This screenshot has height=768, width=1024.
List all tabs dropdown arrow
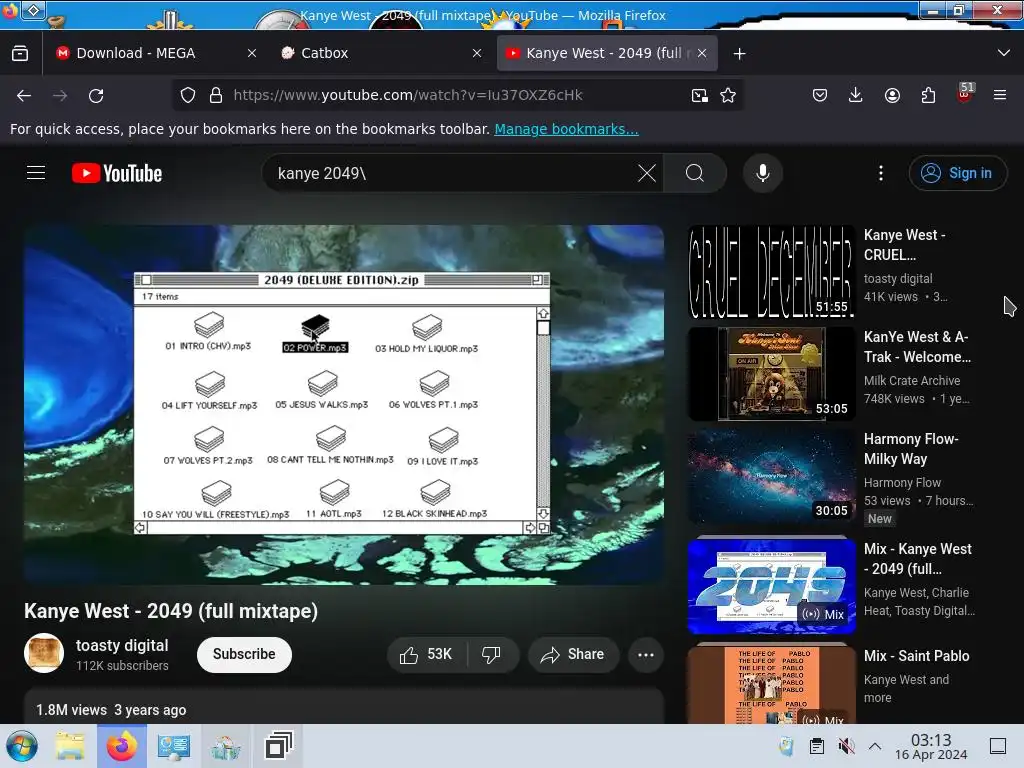coord(1004,53)
